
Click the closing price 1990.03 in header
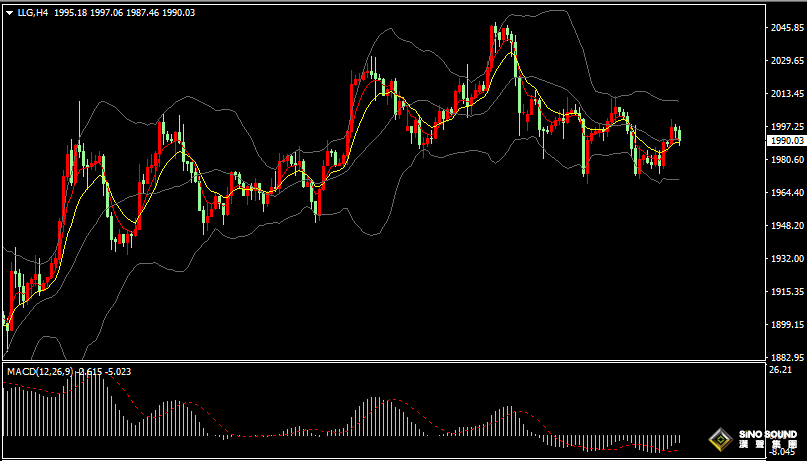tap(178, 12)
